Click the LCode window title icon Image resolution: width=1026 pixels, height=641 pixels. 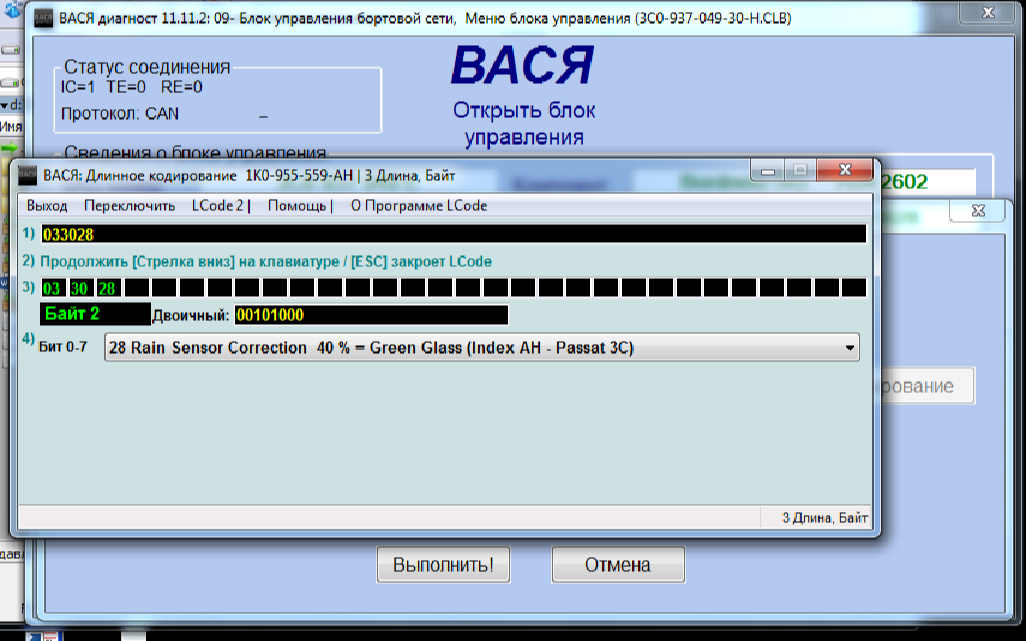click(x=27, y=175)
